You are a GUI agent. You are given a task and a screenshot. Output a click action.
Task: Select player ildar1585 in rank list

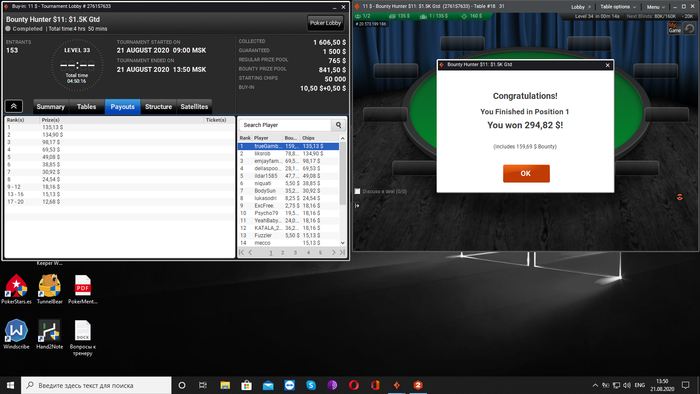coord(289,176)
